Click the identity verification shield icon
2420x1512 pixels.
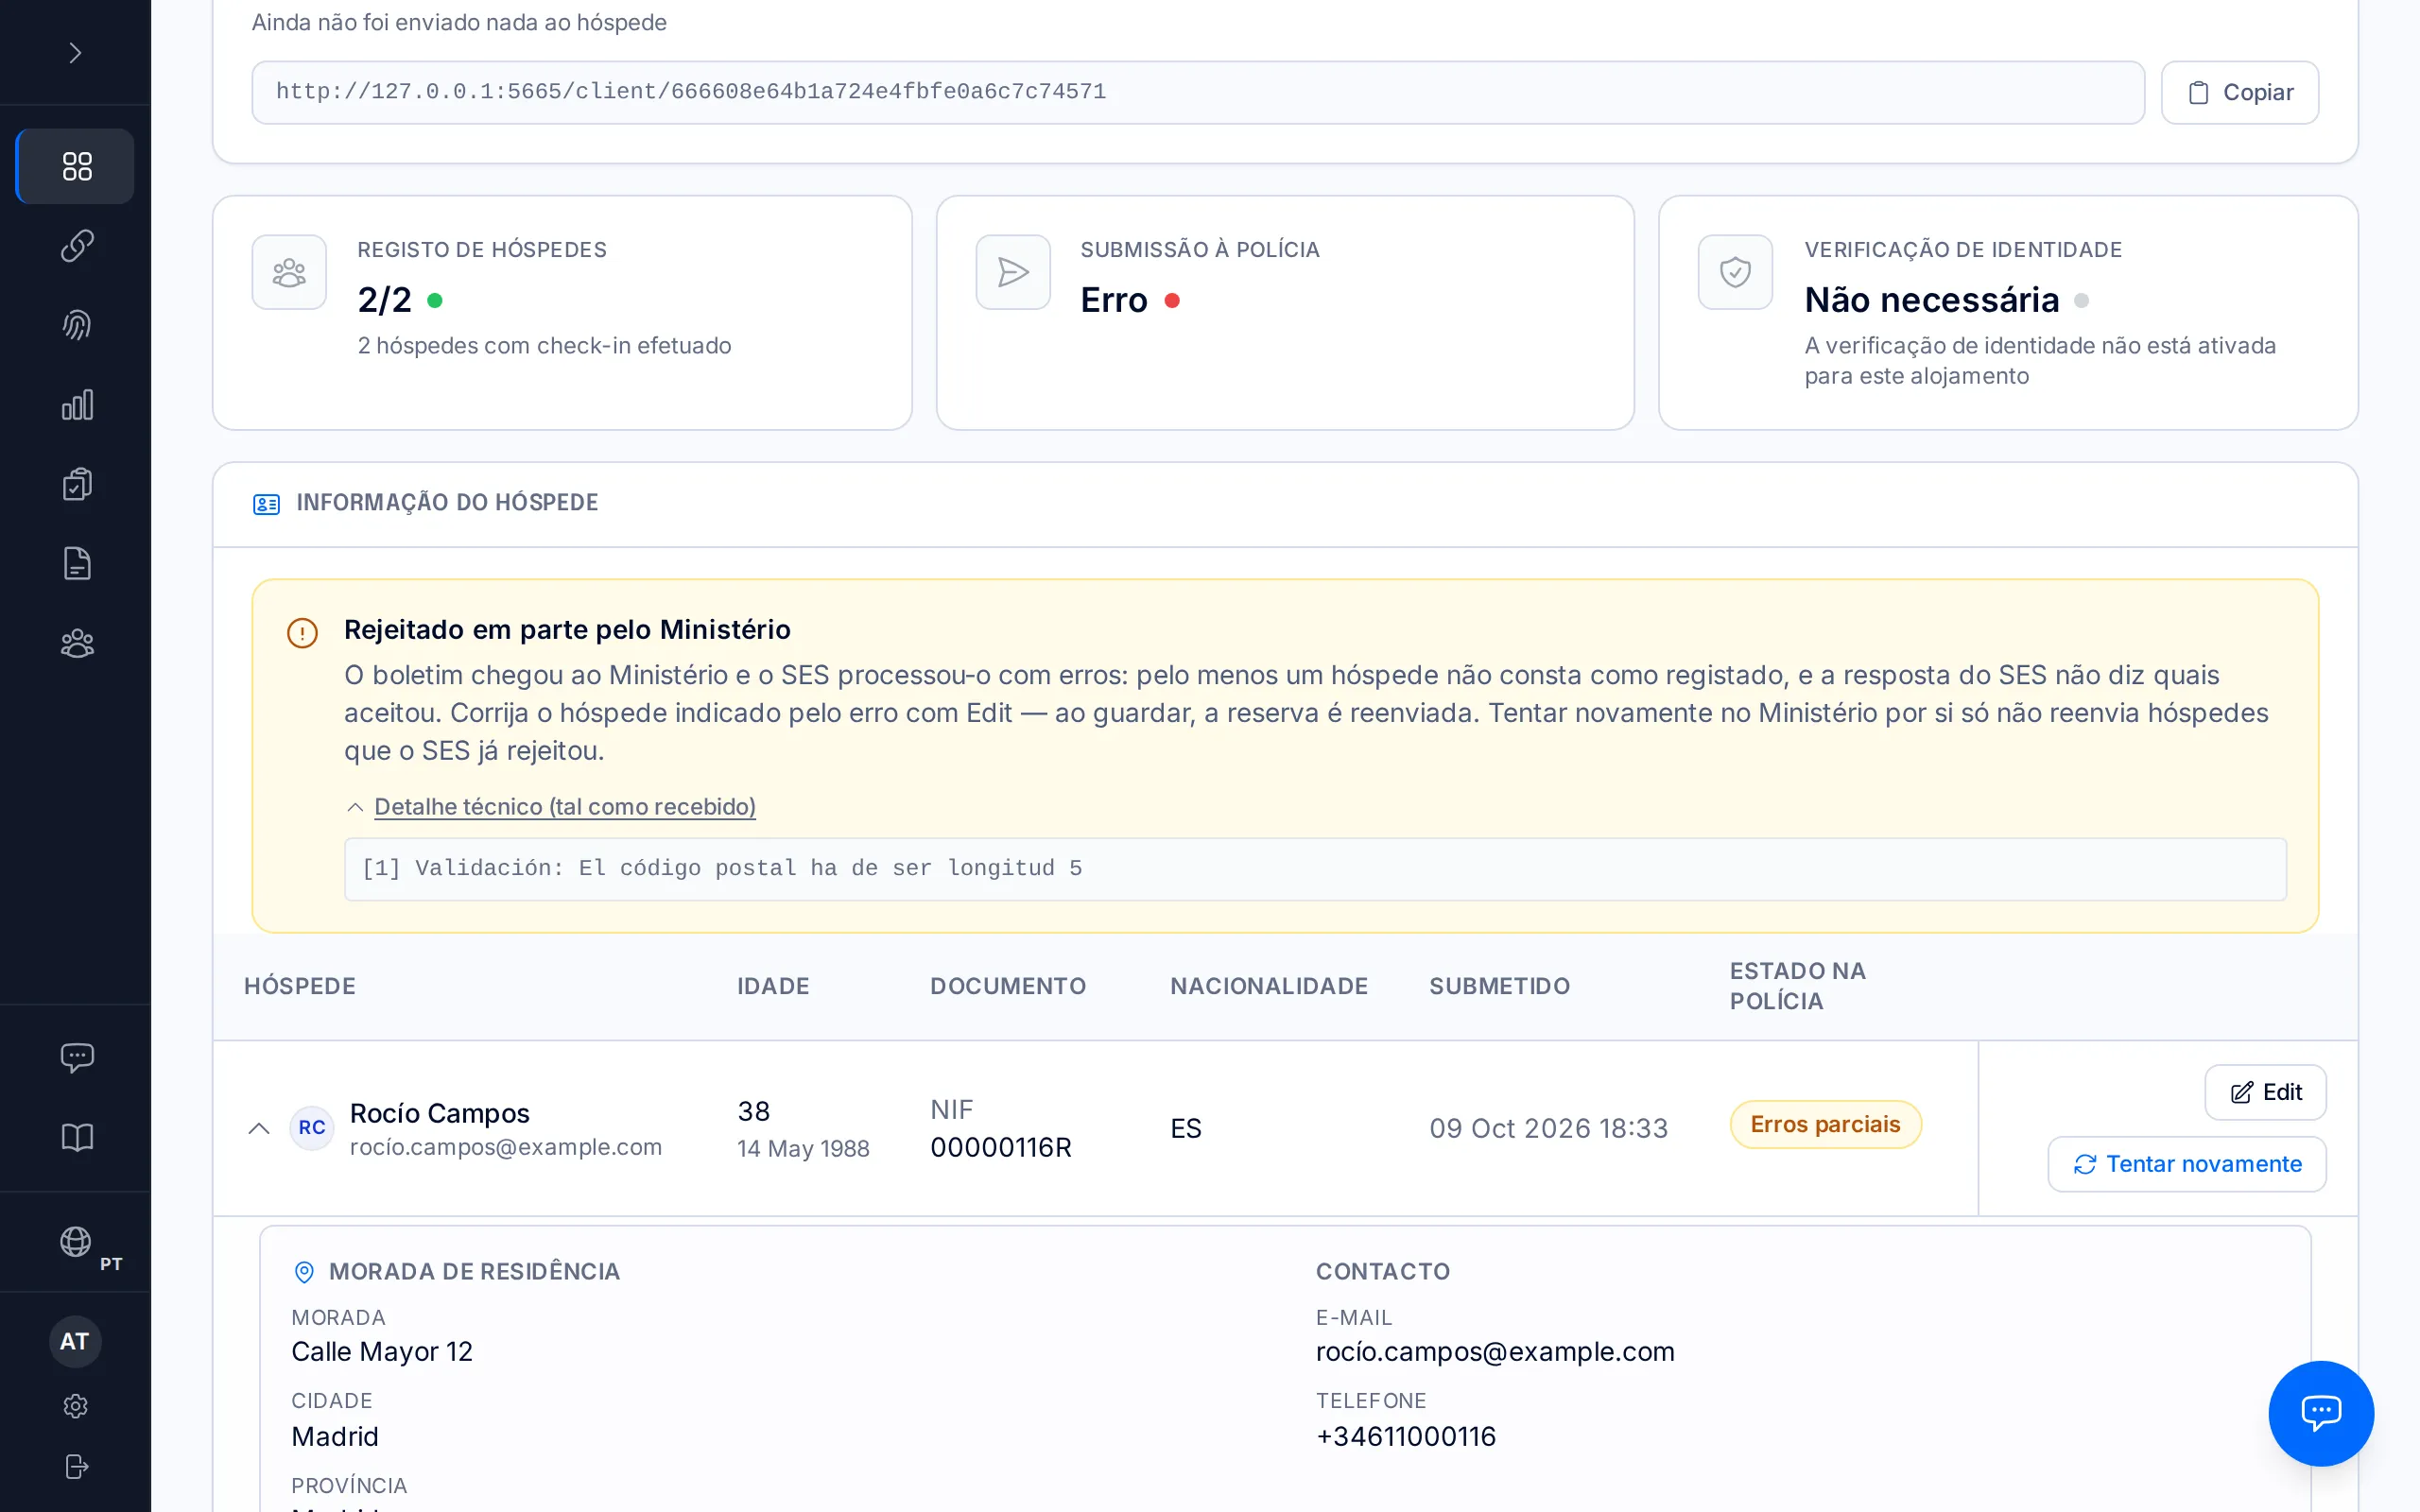click(1735, 272)
